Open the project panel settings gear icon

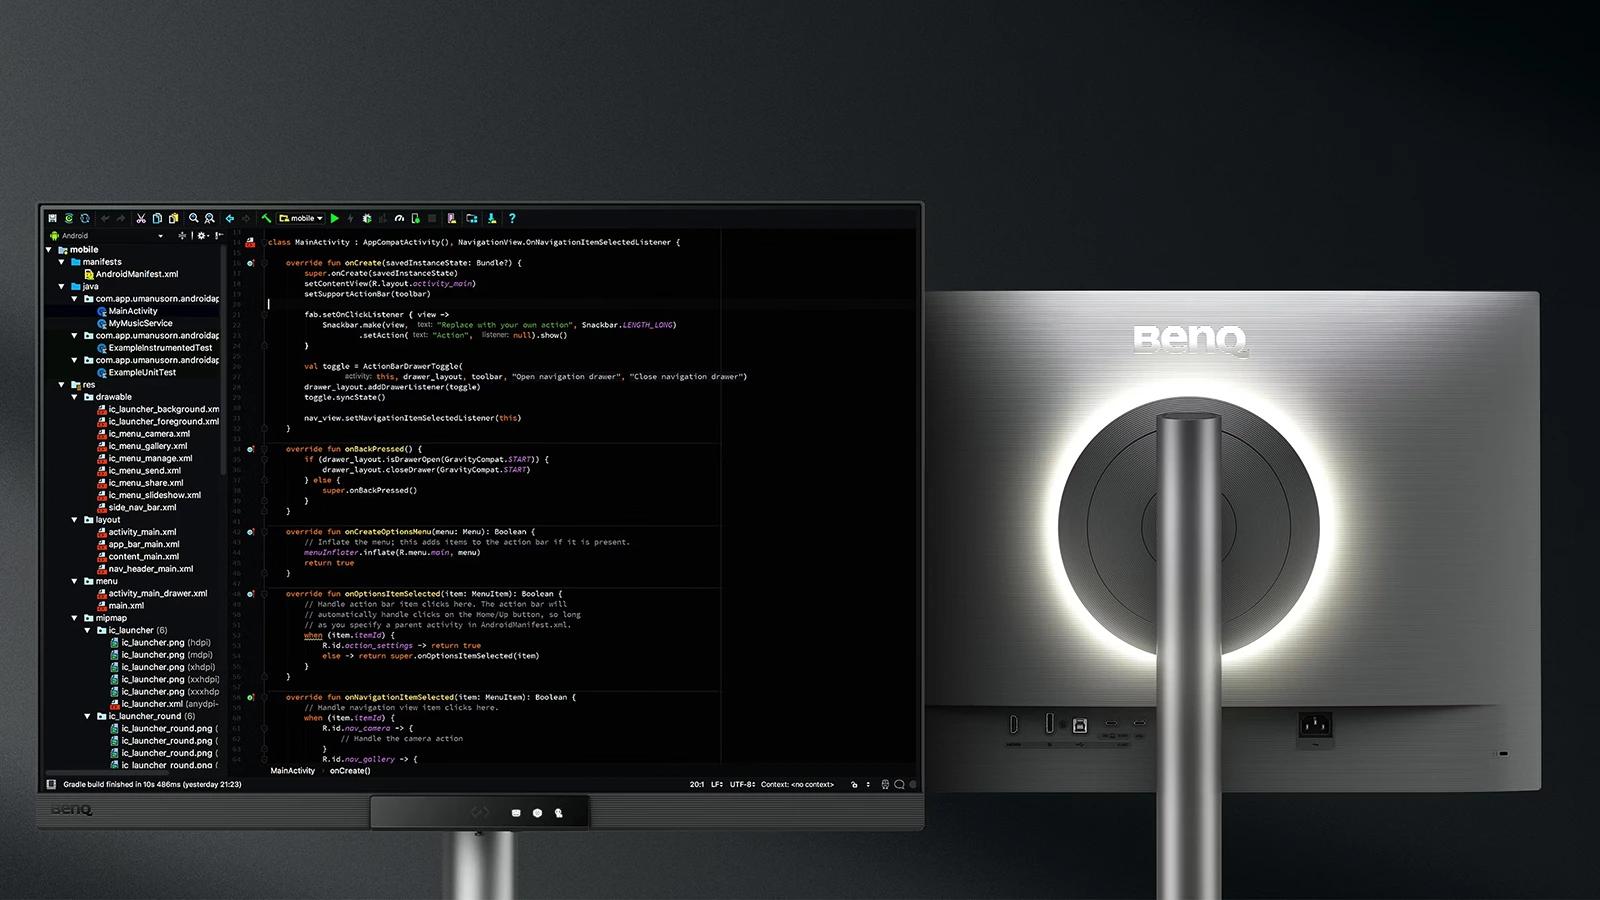click(201, 236)
